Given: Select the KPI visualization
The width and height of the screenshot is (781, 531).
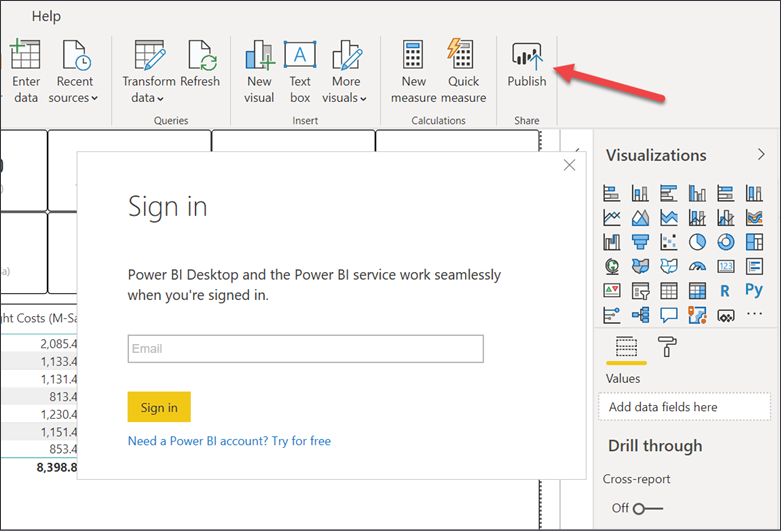Looking at the screenshot, I should 612,290.
